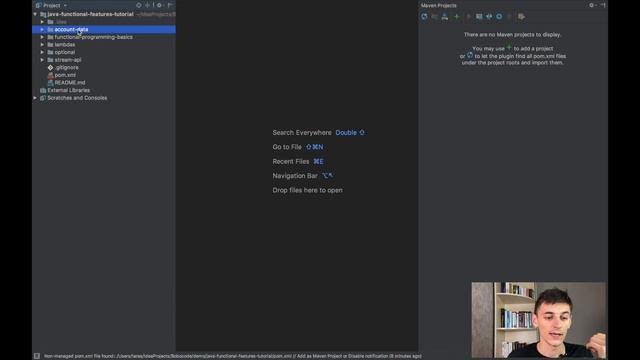Expand the functional-programming-basics folder arrow
Image resolution: width=640 pixels, height=360 pixels.
tap(42, 37)
